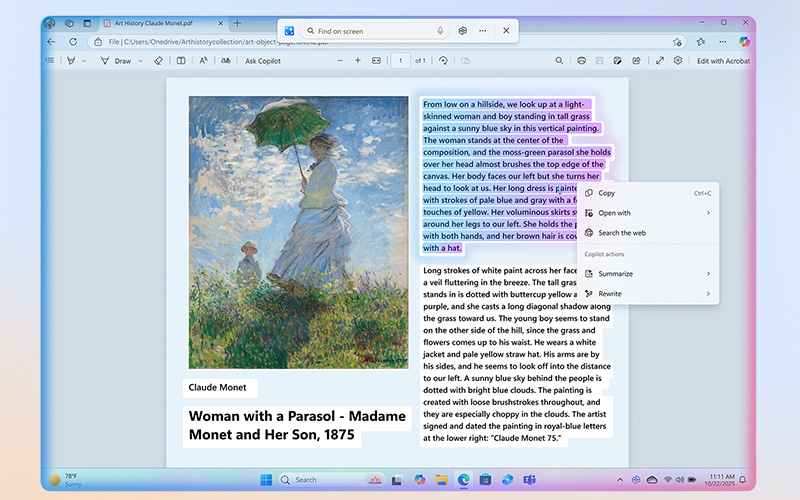Viewport: 800px width, 500px height.
Task: Open the browser profile avatar
Action: click(x=49, y=23)
